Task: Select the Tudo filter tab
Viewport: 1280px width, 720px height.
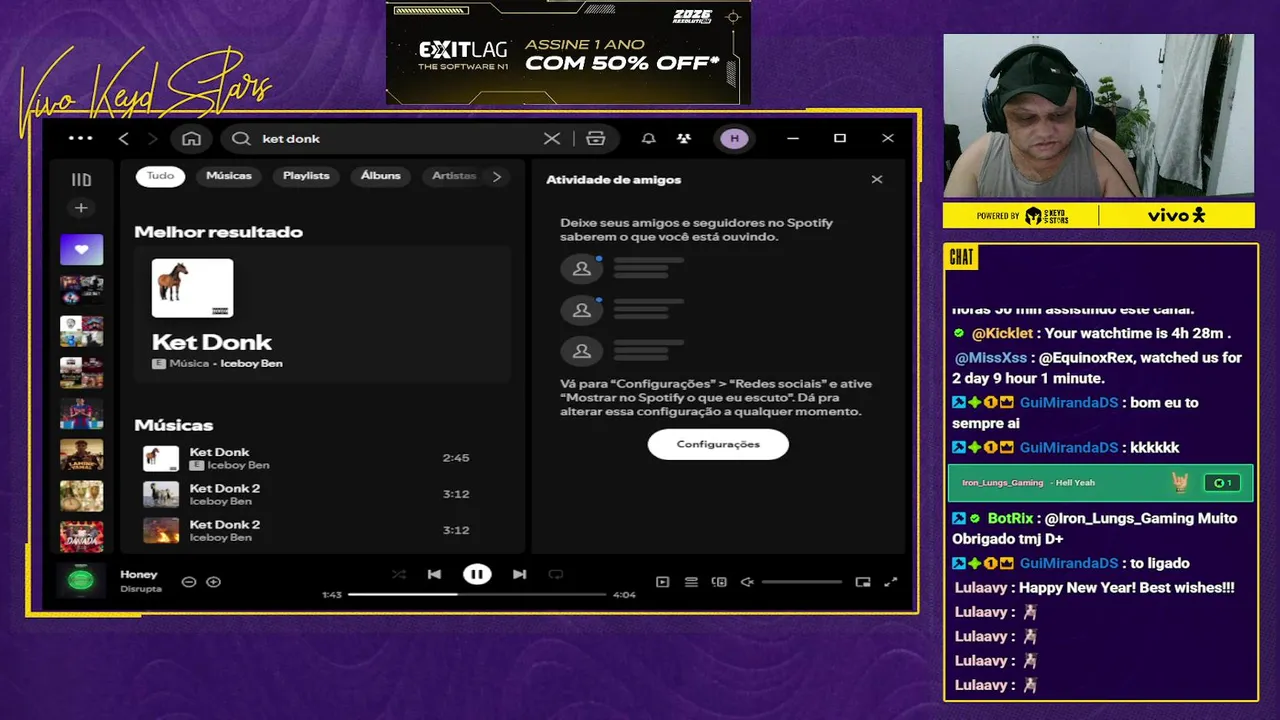Action: tap(161, 176)
